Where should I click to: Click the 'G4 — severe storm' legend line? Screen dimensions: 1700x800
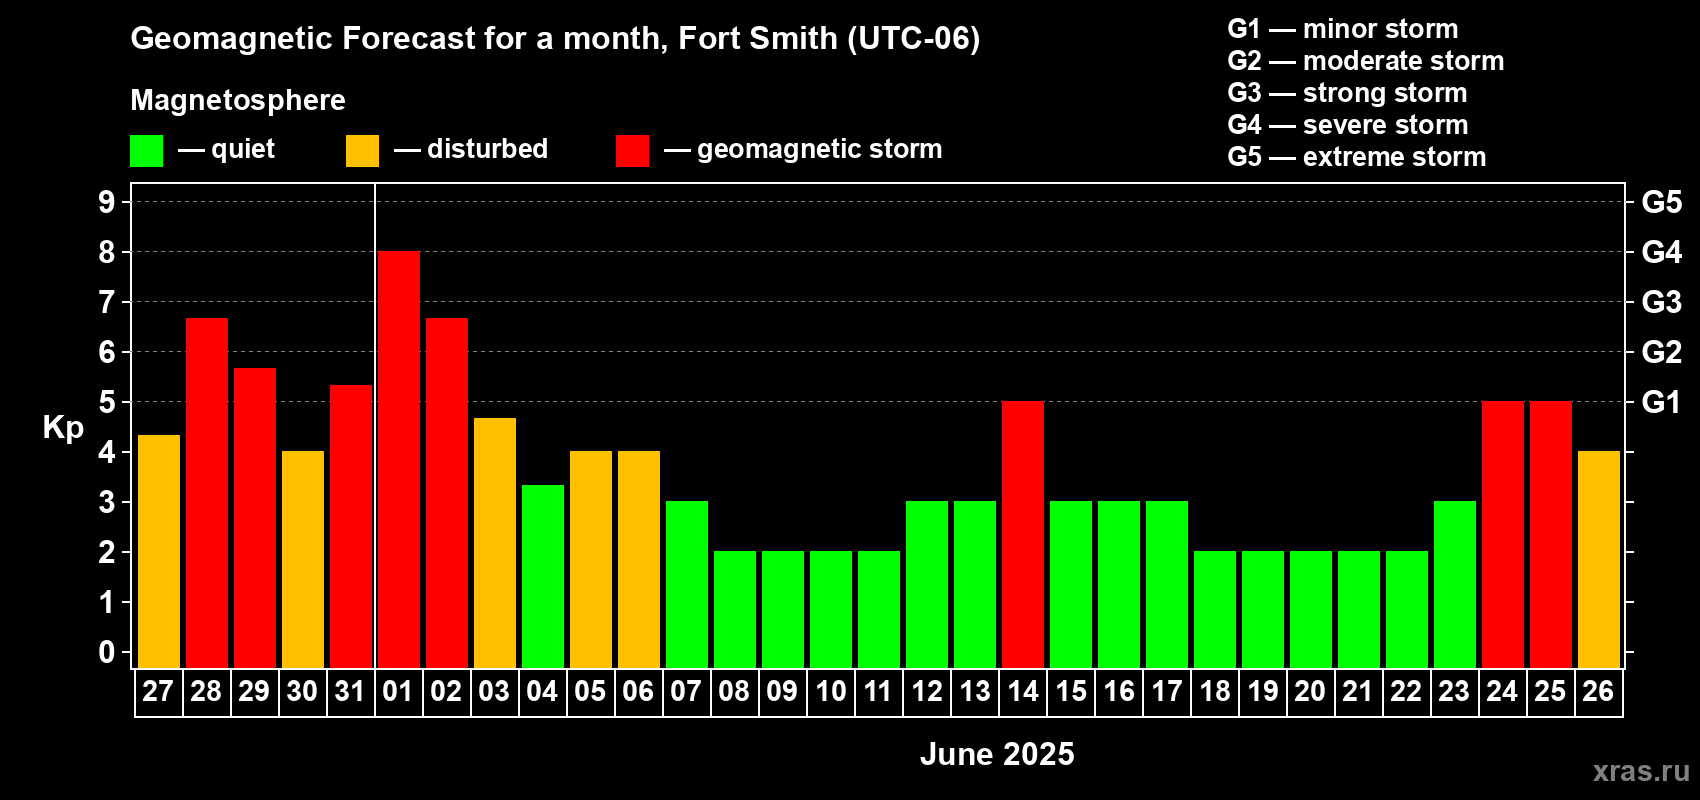click(1348, 125)
